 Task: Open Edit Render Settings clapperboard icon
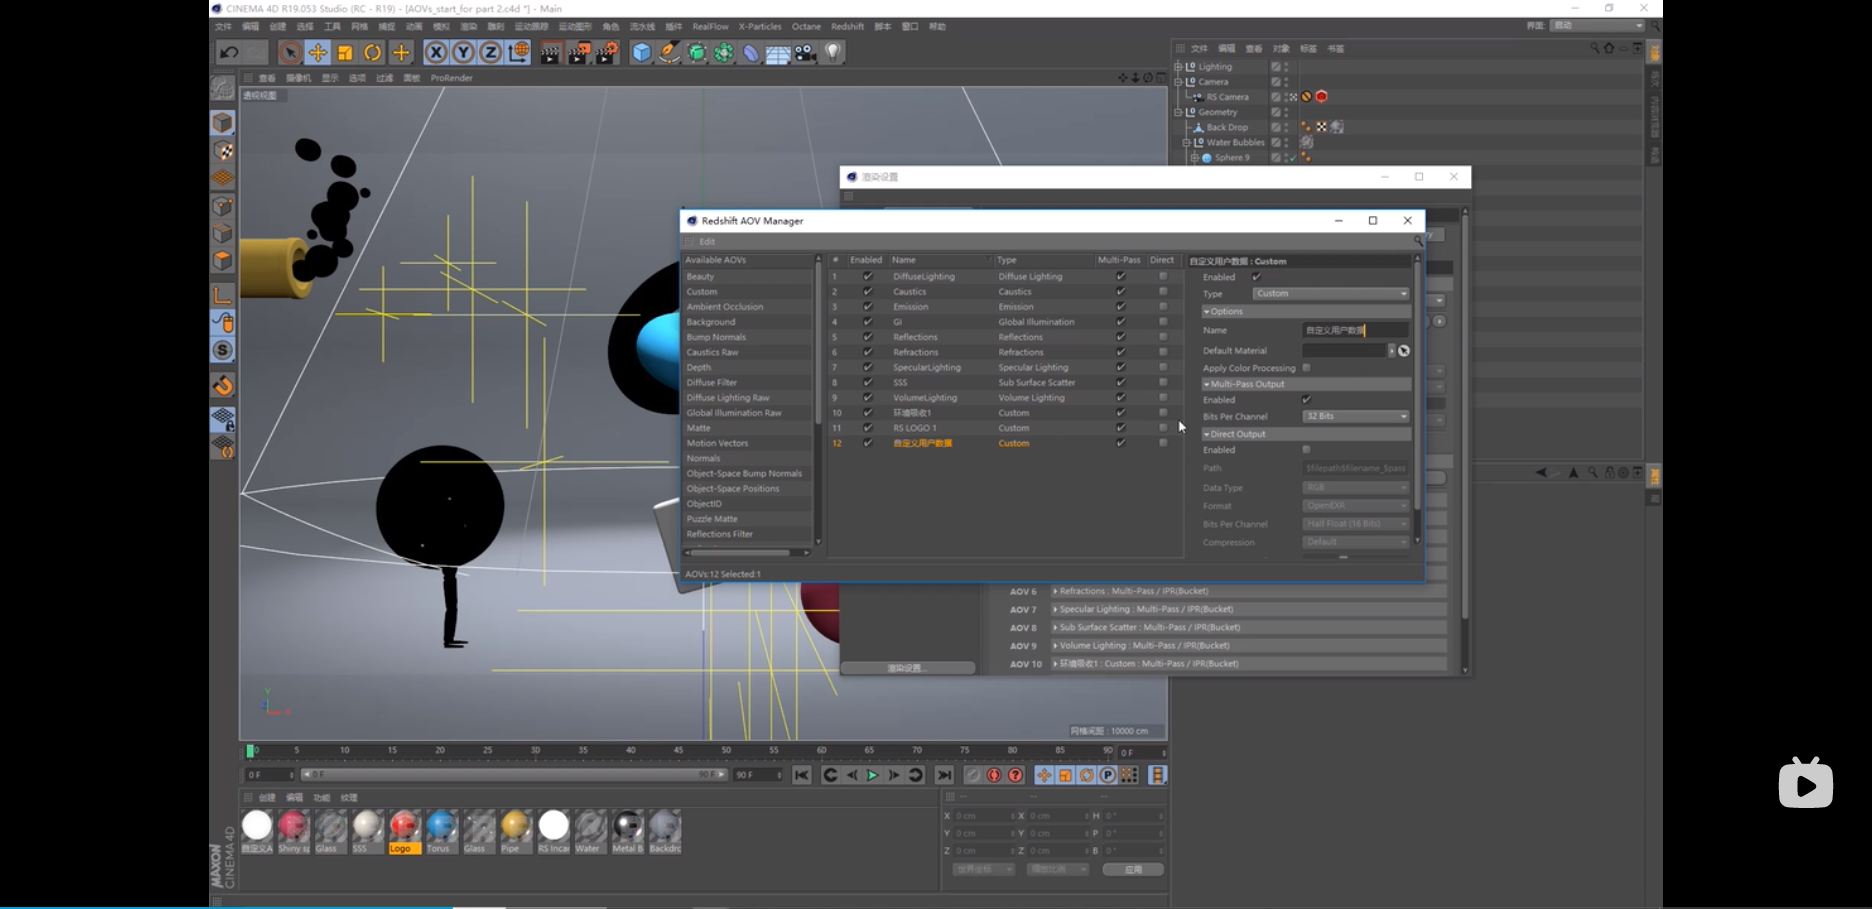pyautogui.click(x=607, y=53)
